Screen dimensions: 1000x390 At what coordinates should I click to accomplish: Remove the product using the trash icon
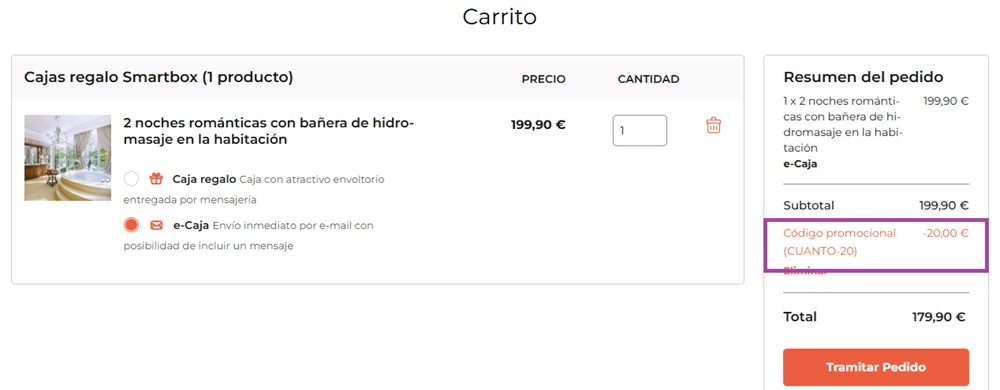point(713,125)
